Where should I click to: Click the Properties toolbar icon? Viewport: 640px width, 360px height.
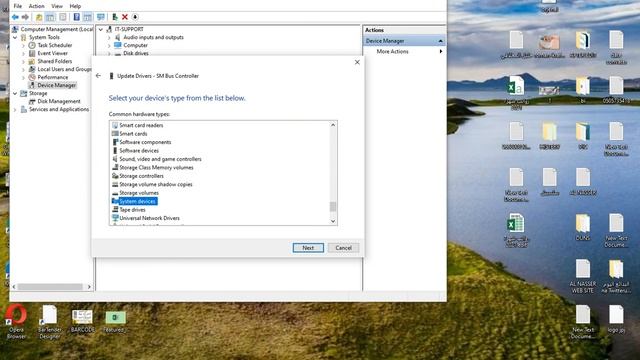pos(62,17)
